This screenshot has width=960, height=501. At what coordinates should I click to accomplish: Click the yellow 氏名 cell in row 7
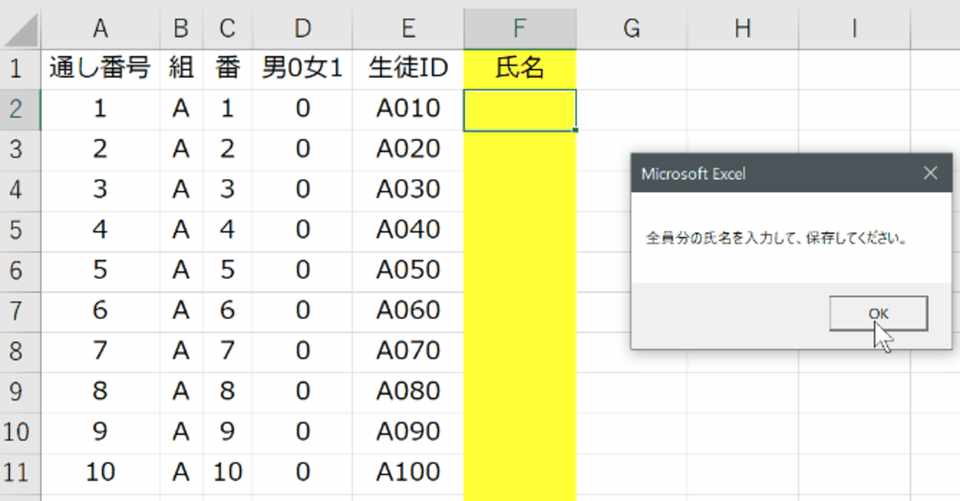tap(520, 312)
